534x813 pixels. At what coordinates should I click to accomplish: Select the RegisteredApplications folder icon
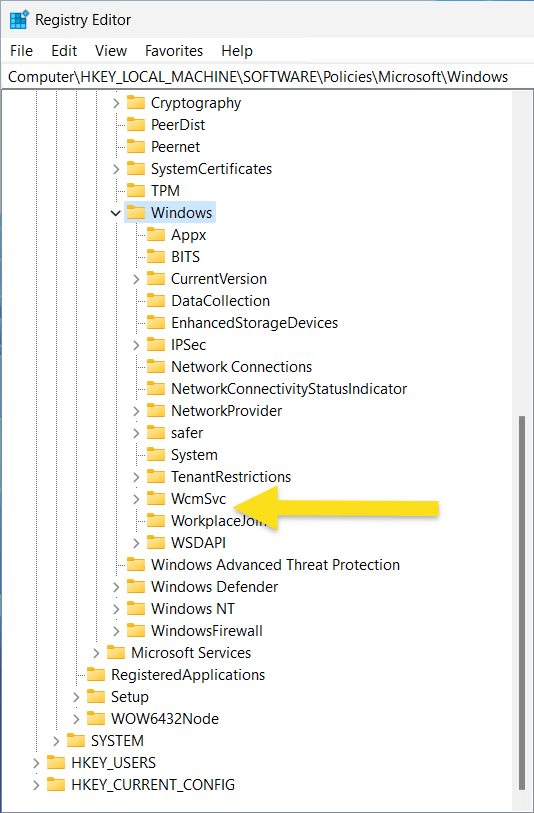96,674
